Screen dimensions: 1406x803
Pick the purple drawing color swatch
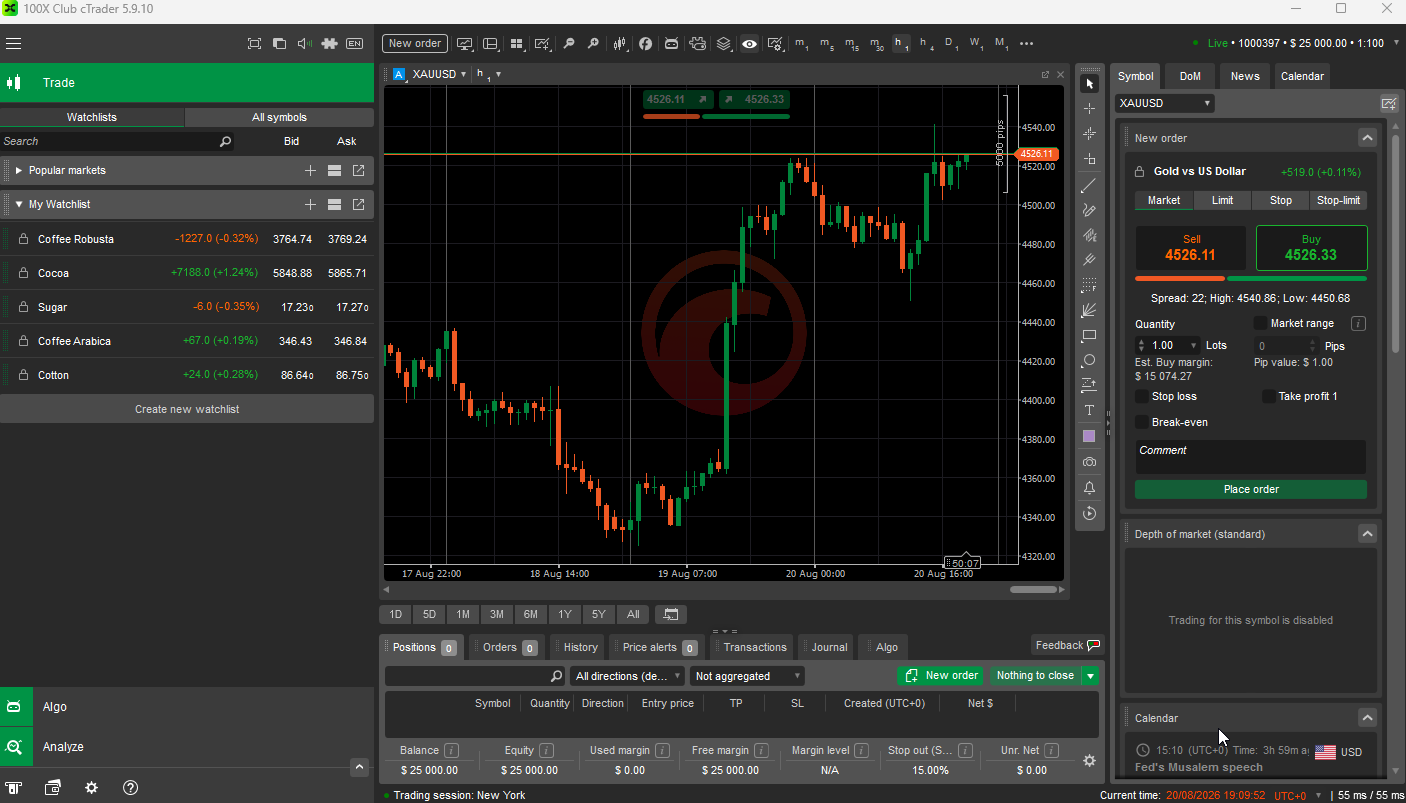(x=1090, y=437)
